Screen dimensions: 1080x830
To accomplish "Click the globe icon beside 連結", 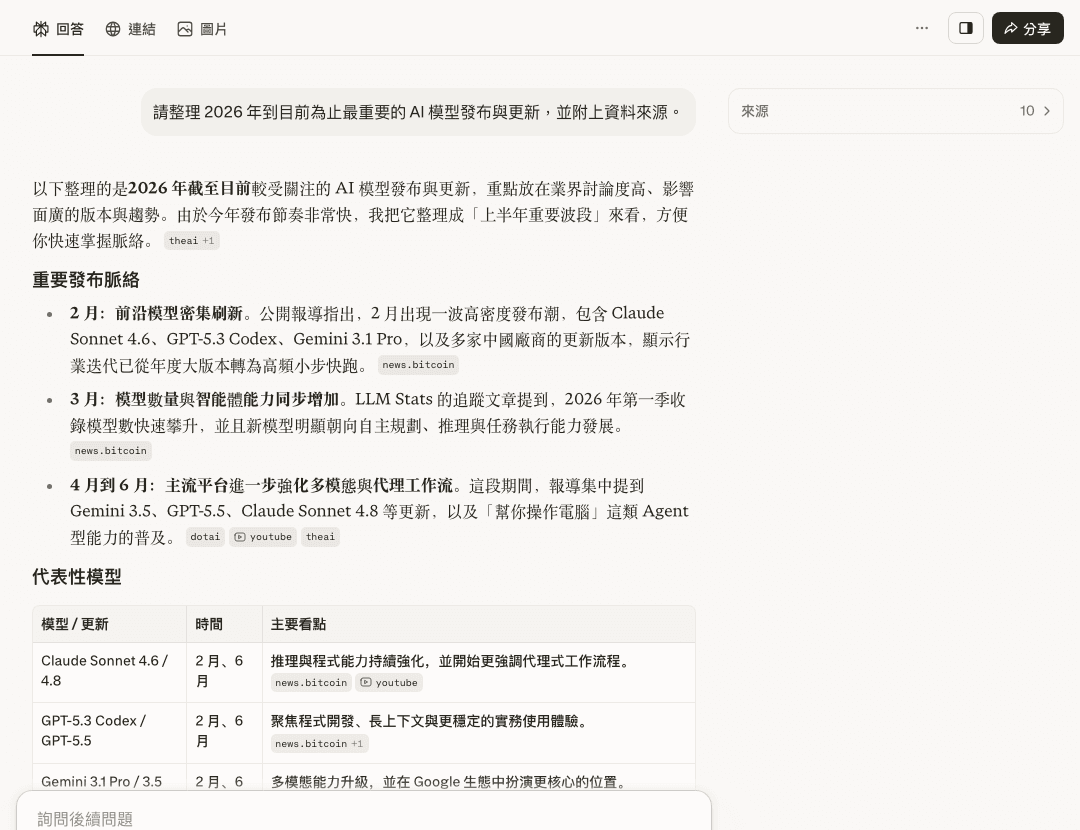I will pos(113,29).
